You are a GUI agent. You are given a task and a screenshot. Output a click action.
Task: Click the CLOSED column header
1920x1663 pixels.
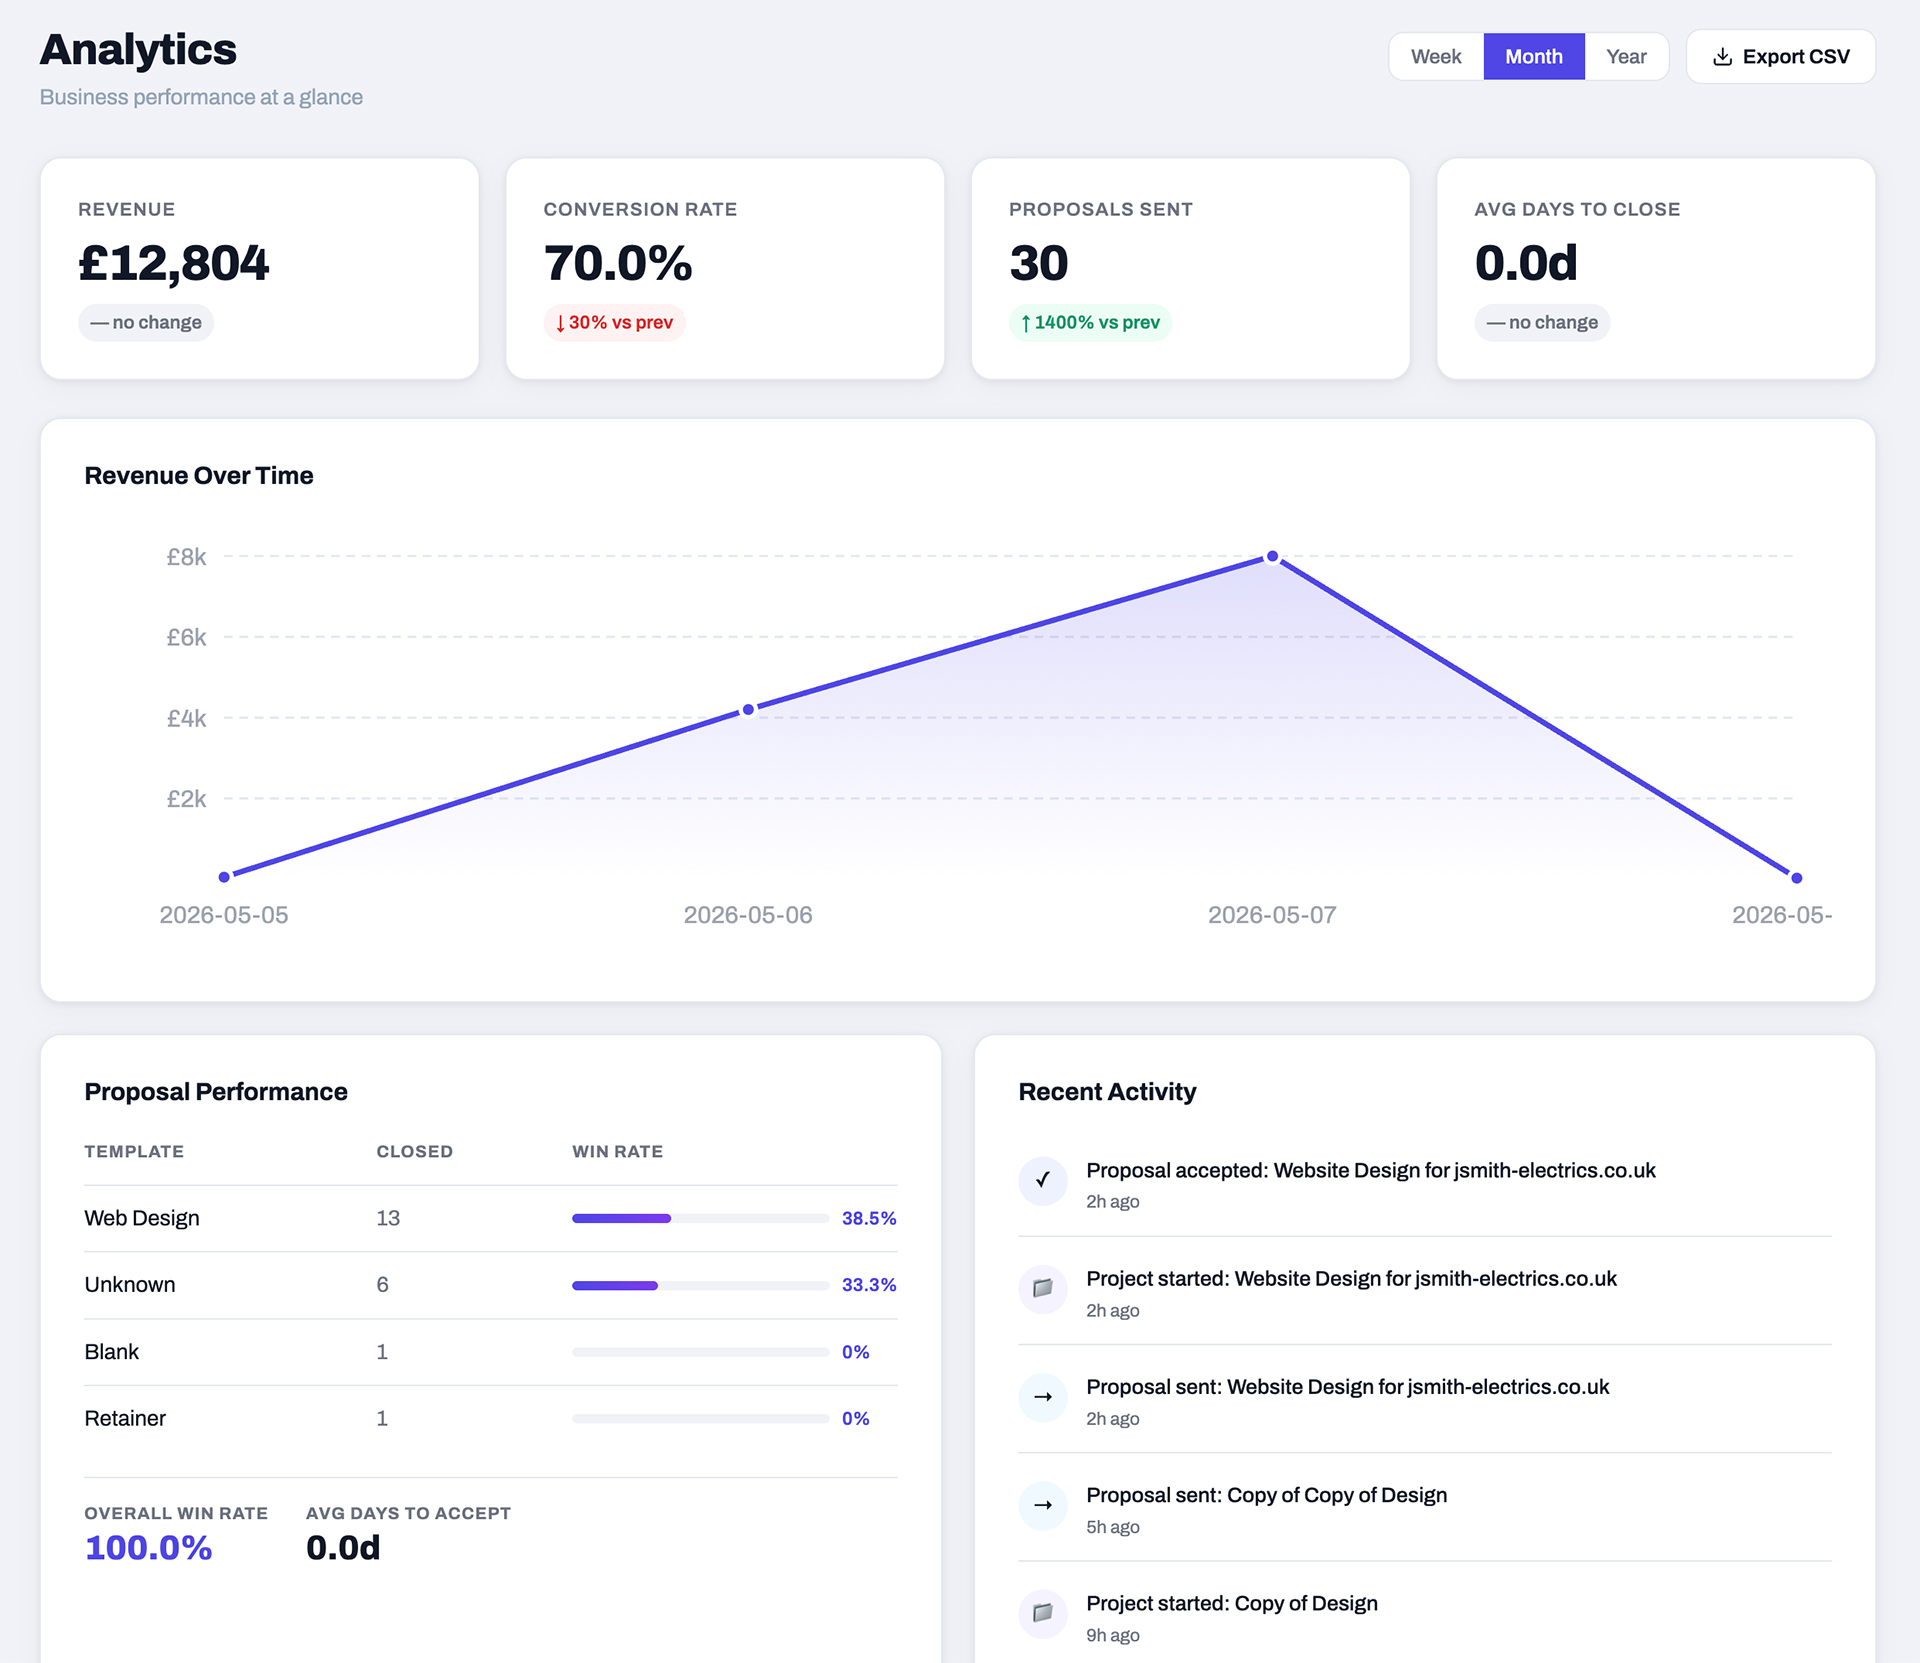click(415, 1151)
